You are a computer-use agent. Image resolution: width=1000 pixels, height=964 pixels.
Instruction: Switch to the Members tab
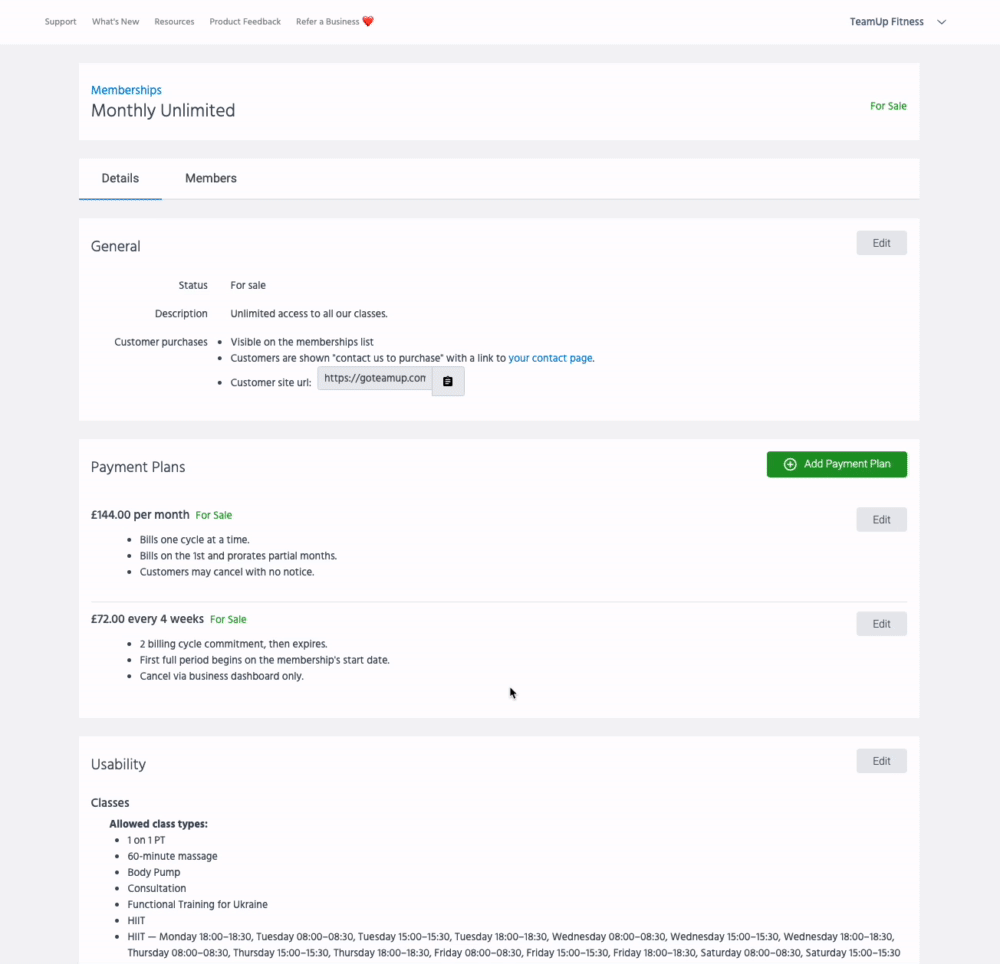point(211,178)
